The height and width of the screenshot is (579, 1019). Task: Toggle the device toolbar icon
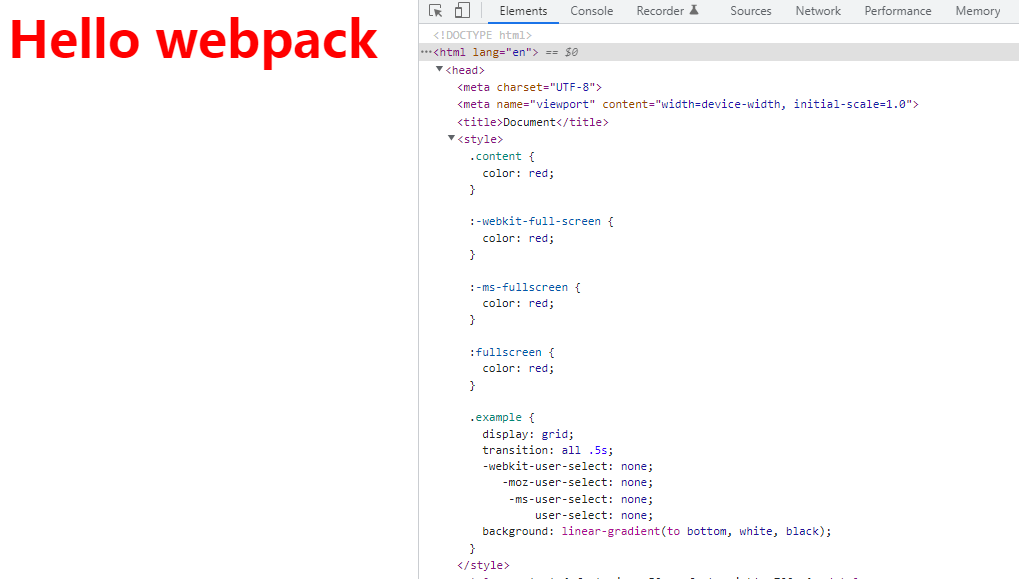coord(462,10)
